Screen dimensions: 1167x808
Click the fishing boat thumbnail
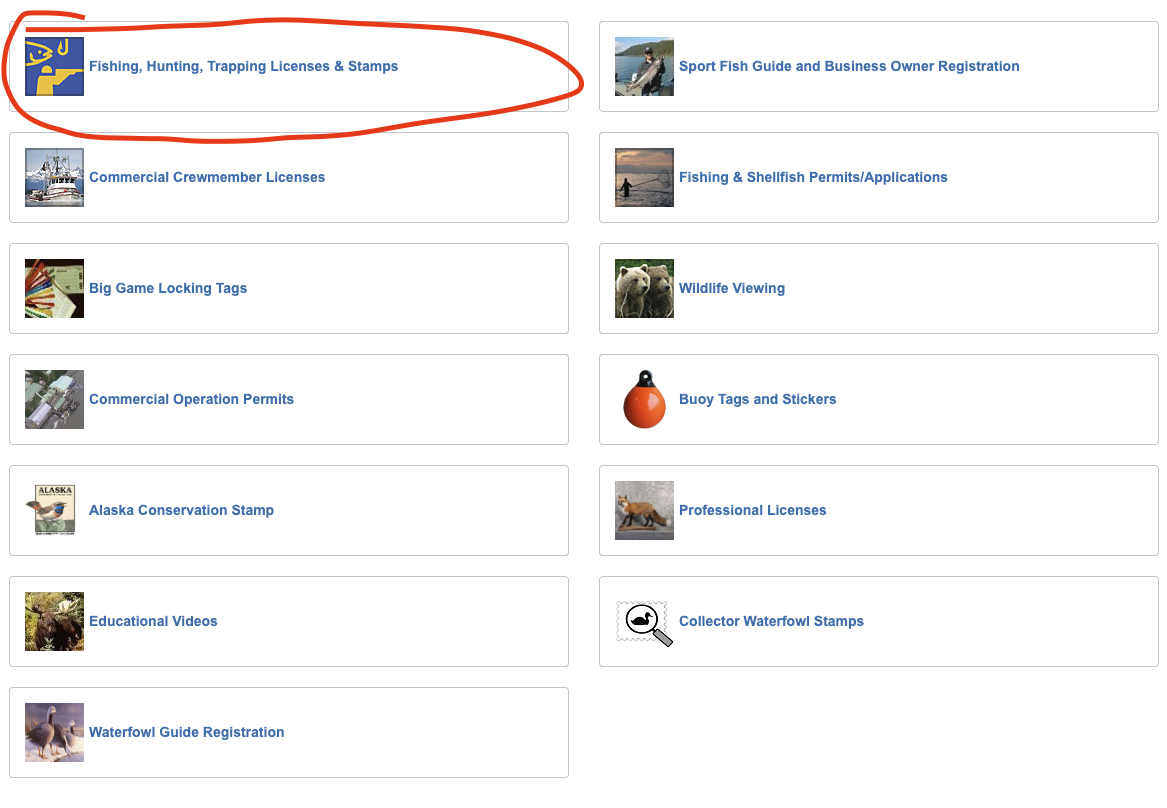point(54,178)
